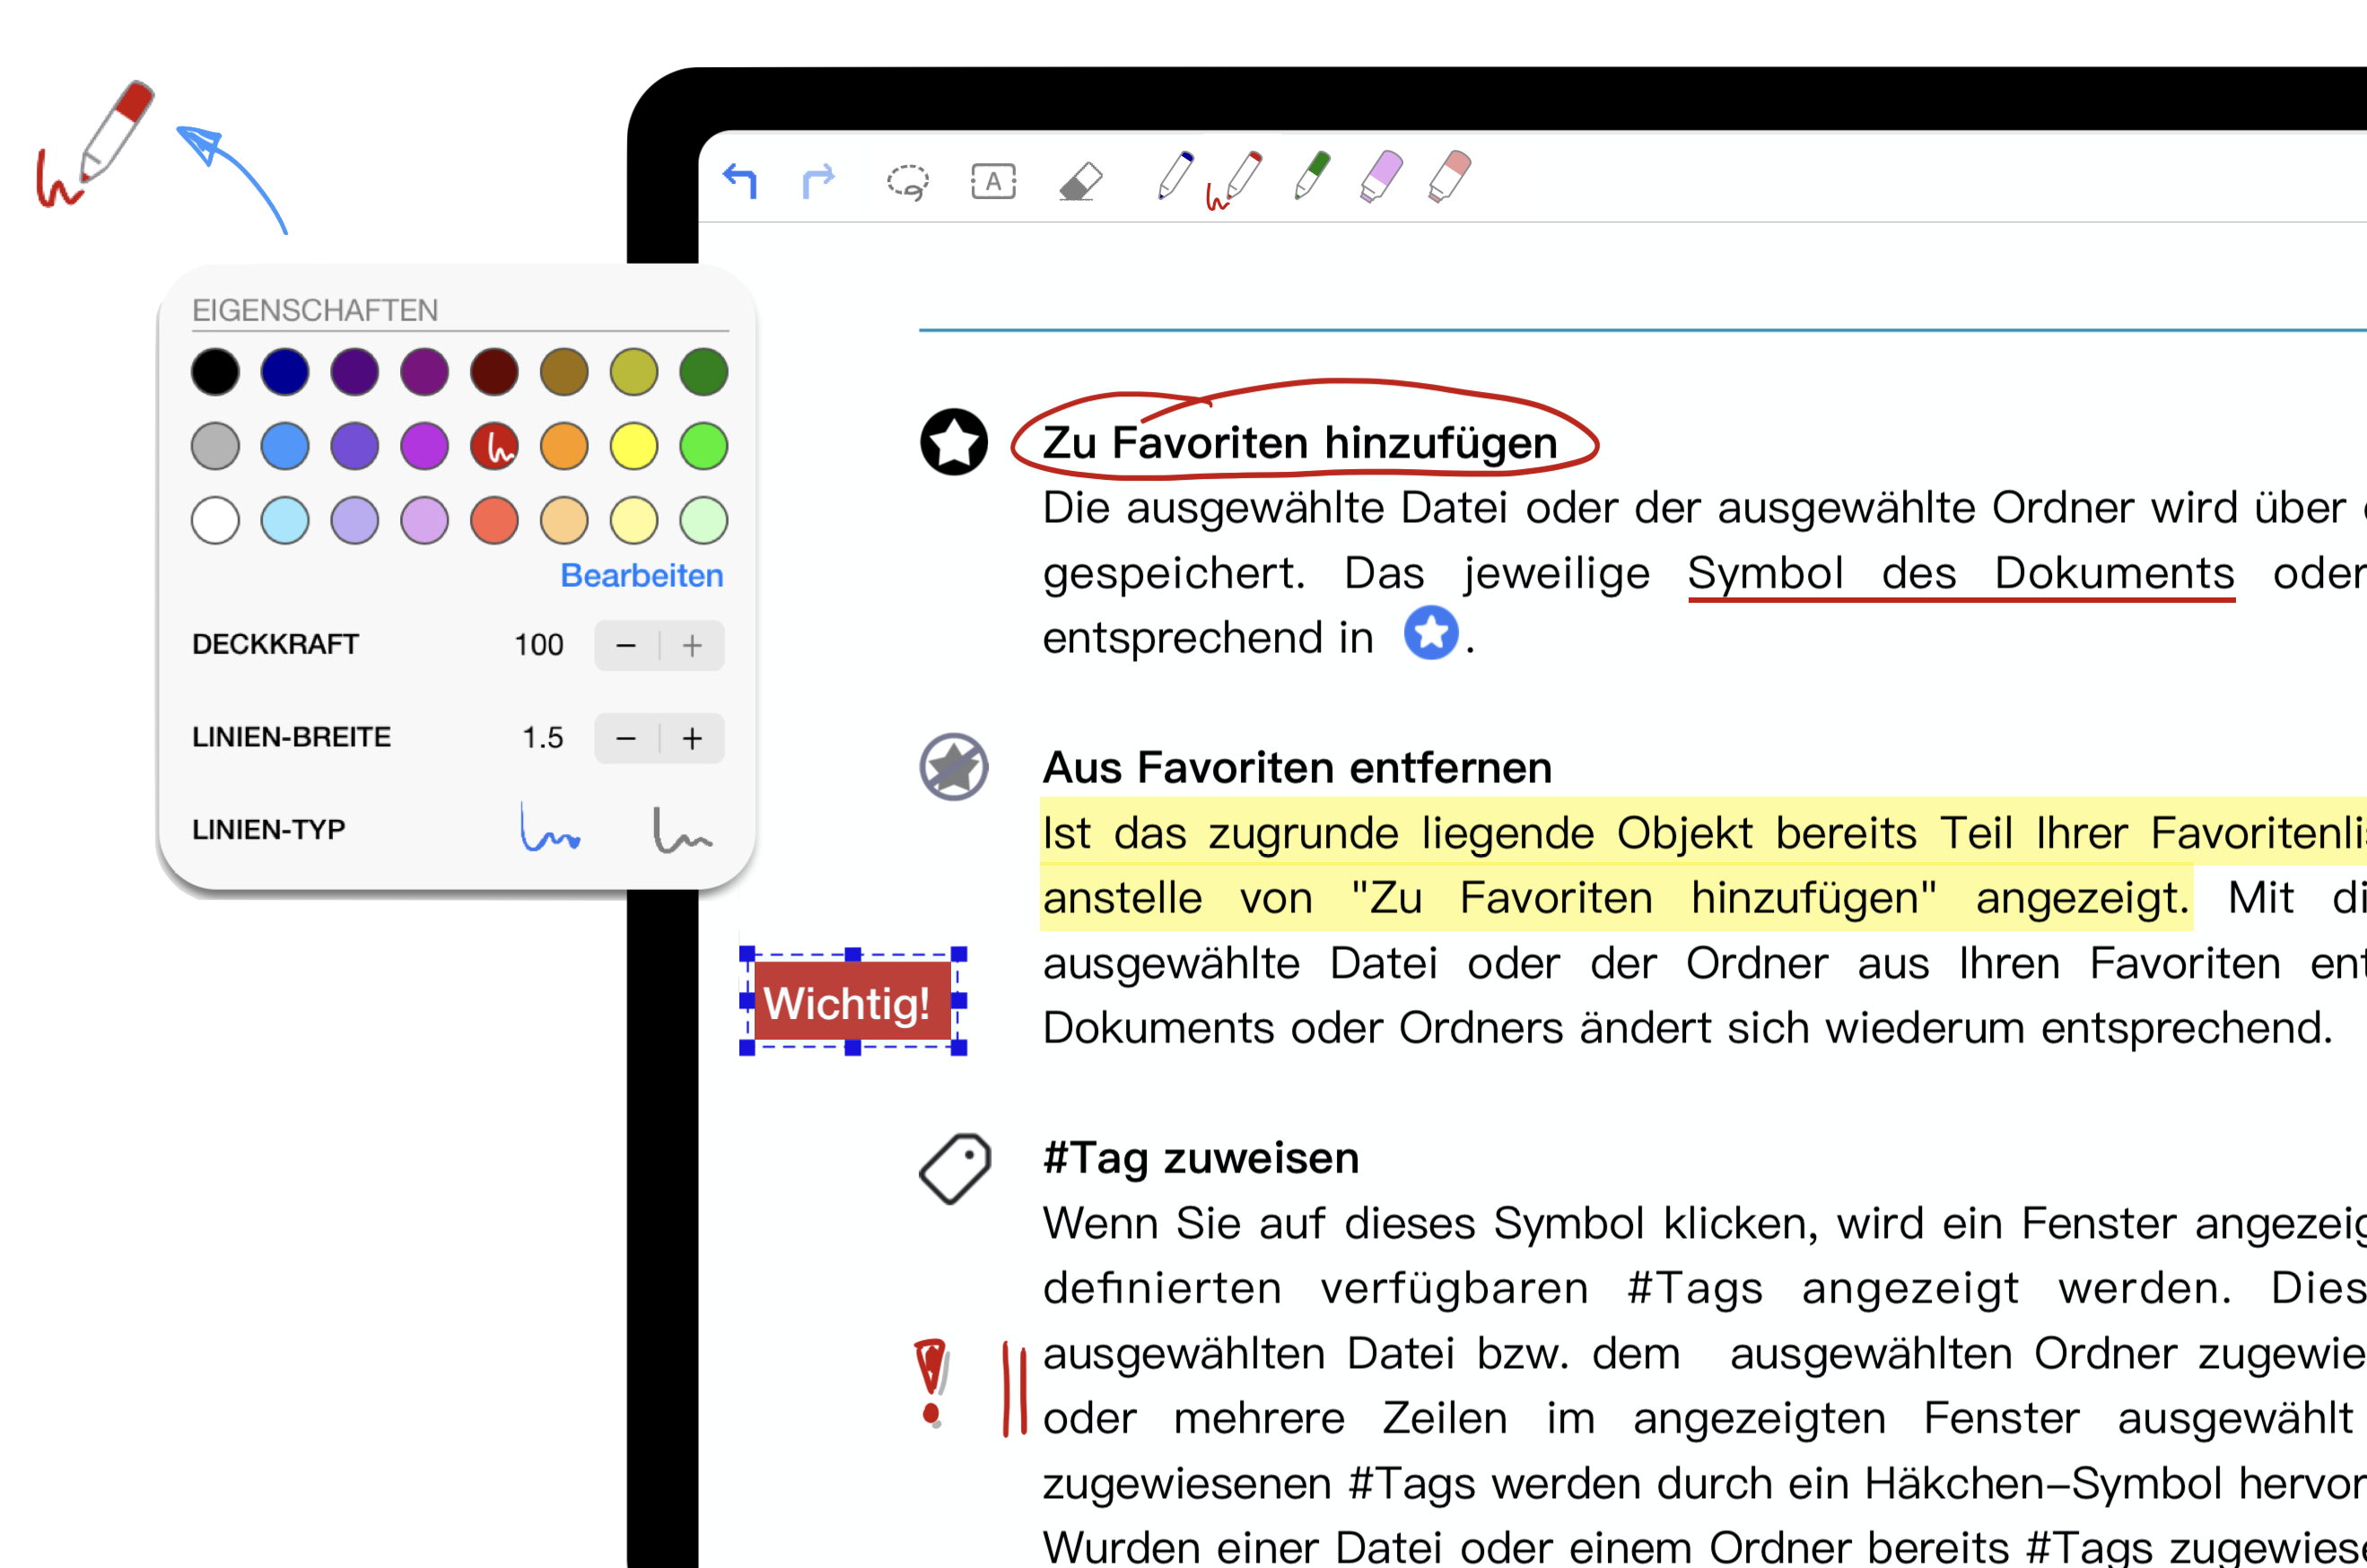Viewport: 2367px width, 1568px height.
Task: Click the undo arrow in toolbar
Action: click(740, 181)
